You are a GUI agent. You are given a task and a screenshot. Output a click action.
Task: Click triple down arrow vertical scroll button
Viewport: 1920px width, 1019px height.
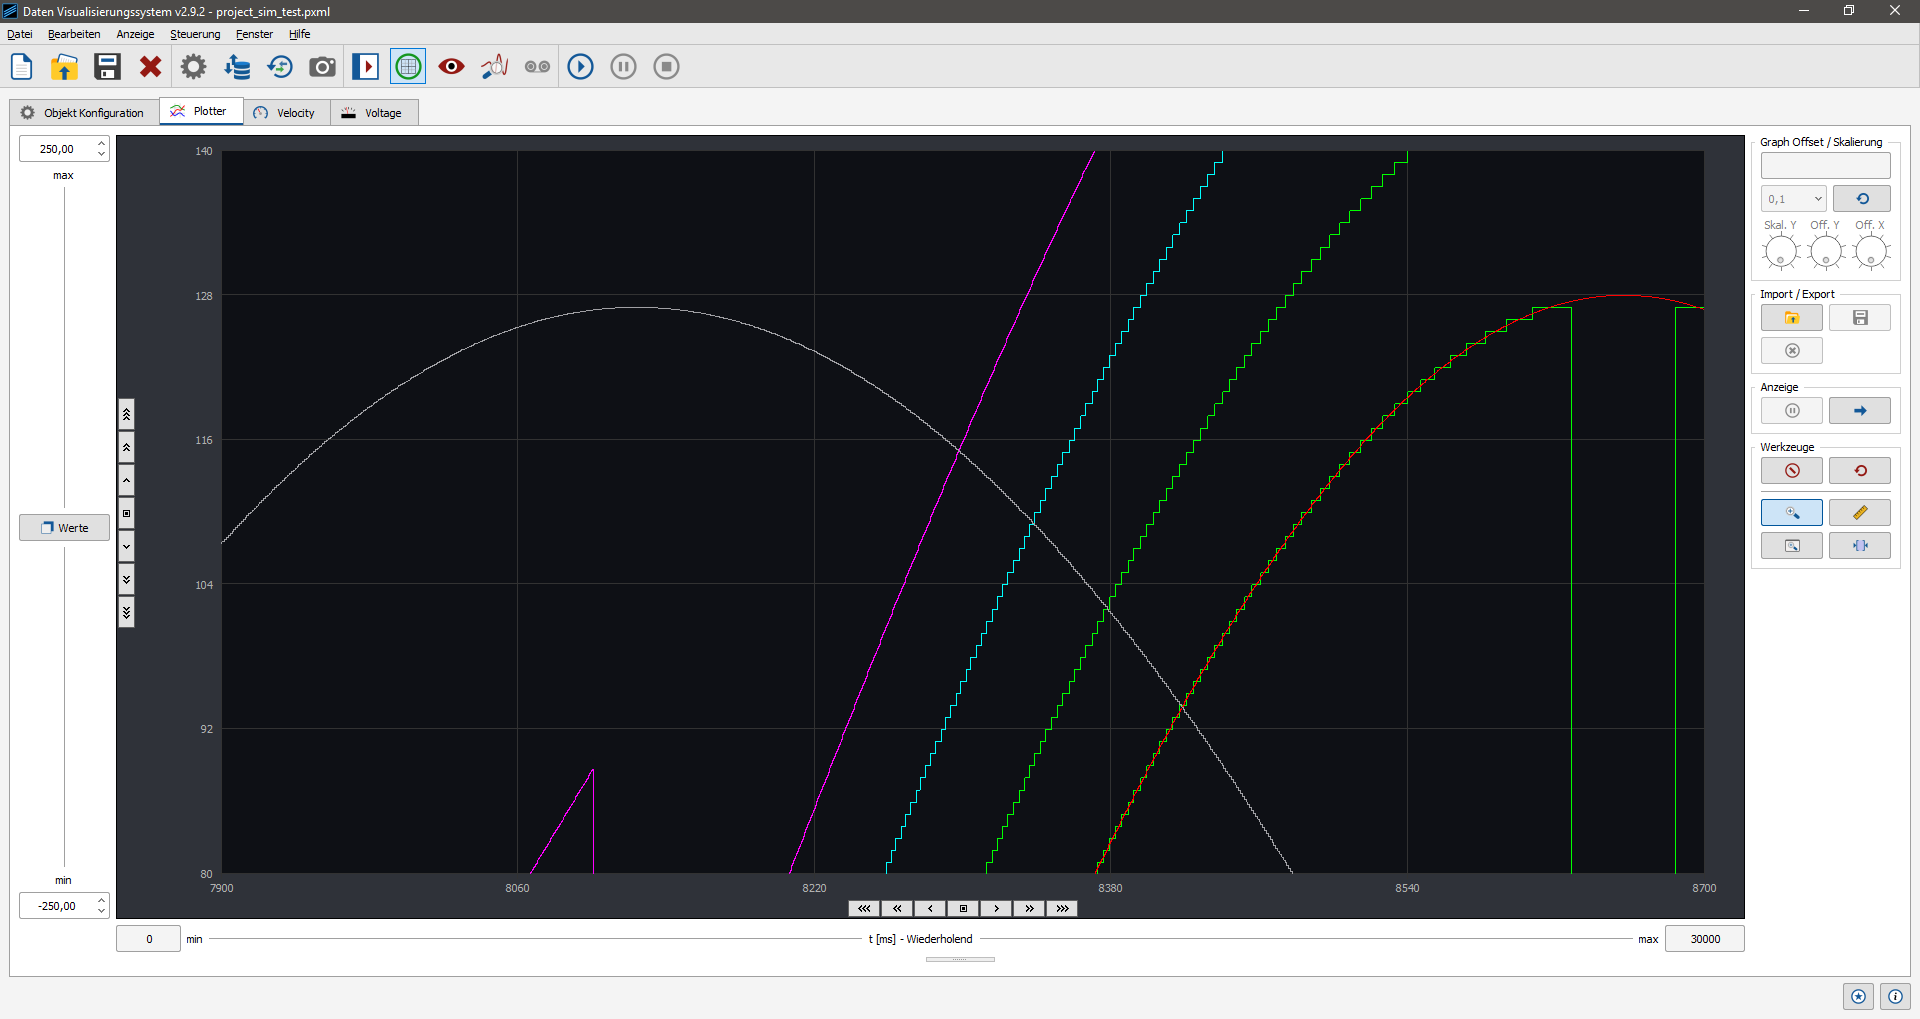click(x=126, y=612)
